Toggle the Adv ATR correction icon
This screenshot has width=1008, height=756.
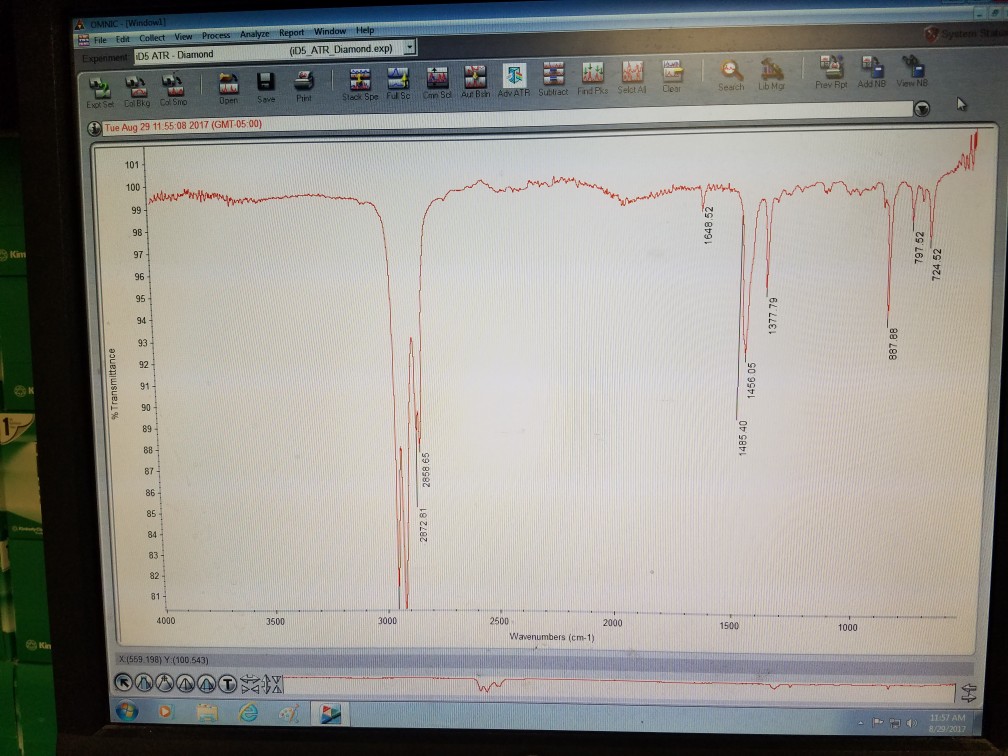[514, 81]
